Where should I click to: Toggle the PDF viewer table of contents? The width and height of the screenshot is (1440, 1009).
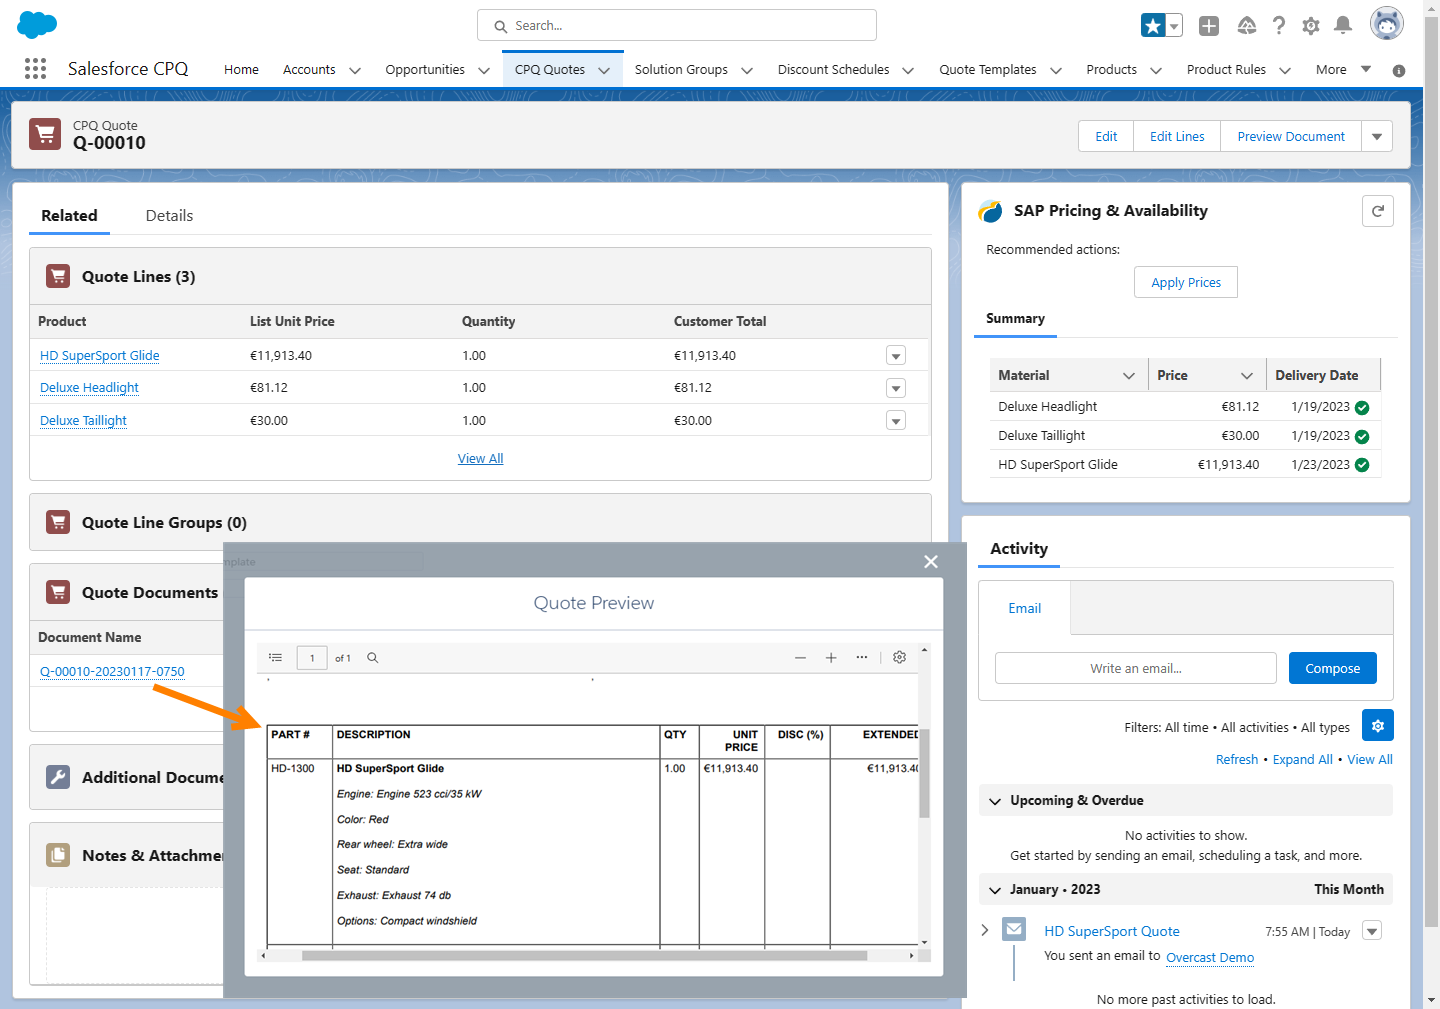tap(276, 658)
